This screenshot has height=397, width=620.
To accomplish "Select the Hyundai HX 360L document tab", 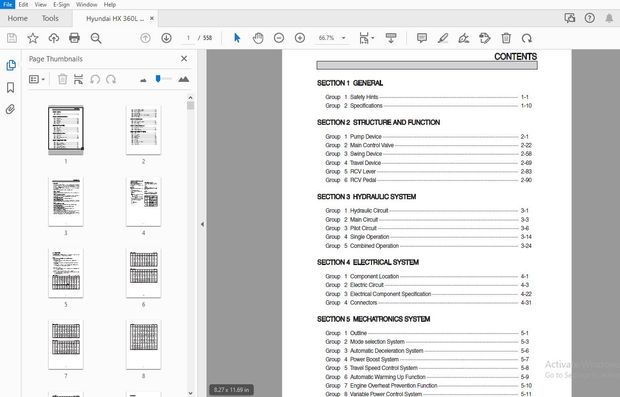I will (115, 18).
